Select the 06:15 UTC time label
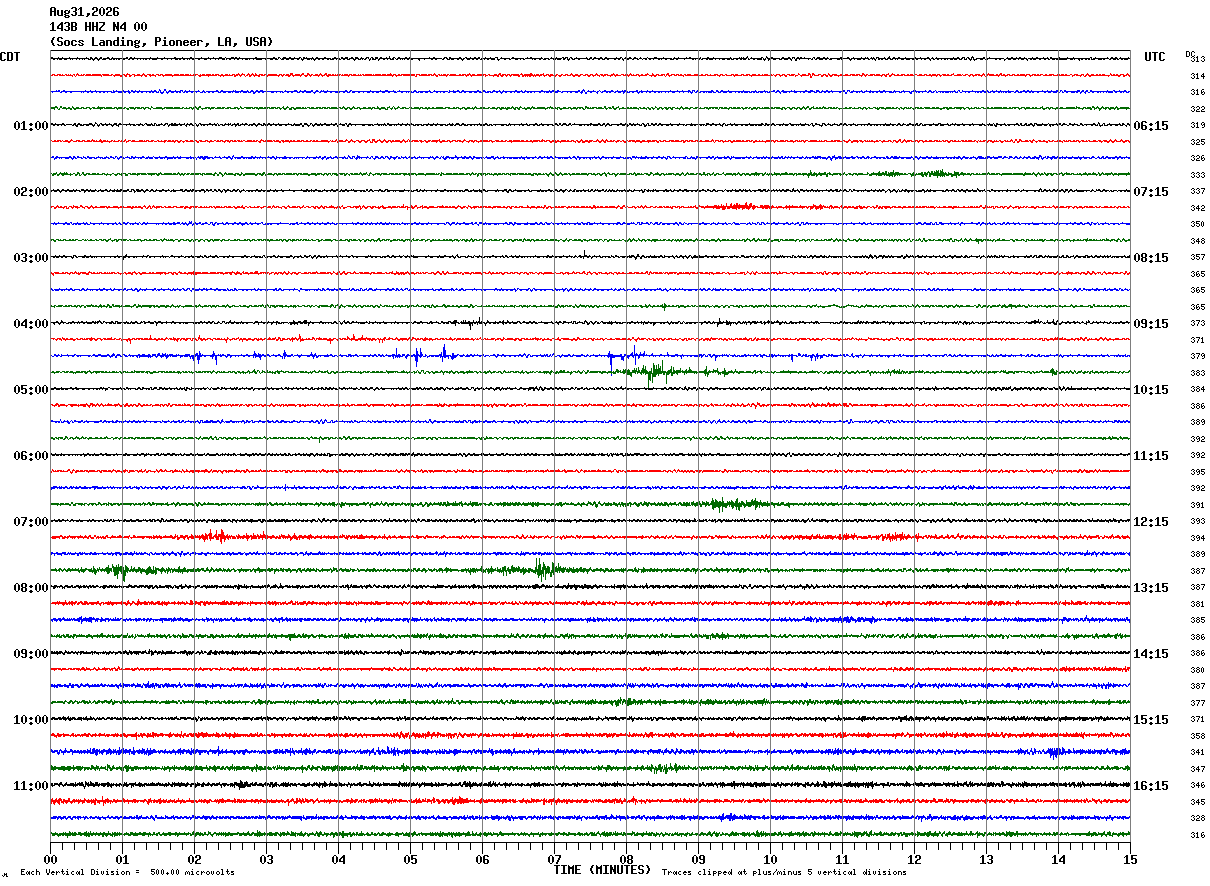Screen dimensions: 1210x886 [1151, 126]
